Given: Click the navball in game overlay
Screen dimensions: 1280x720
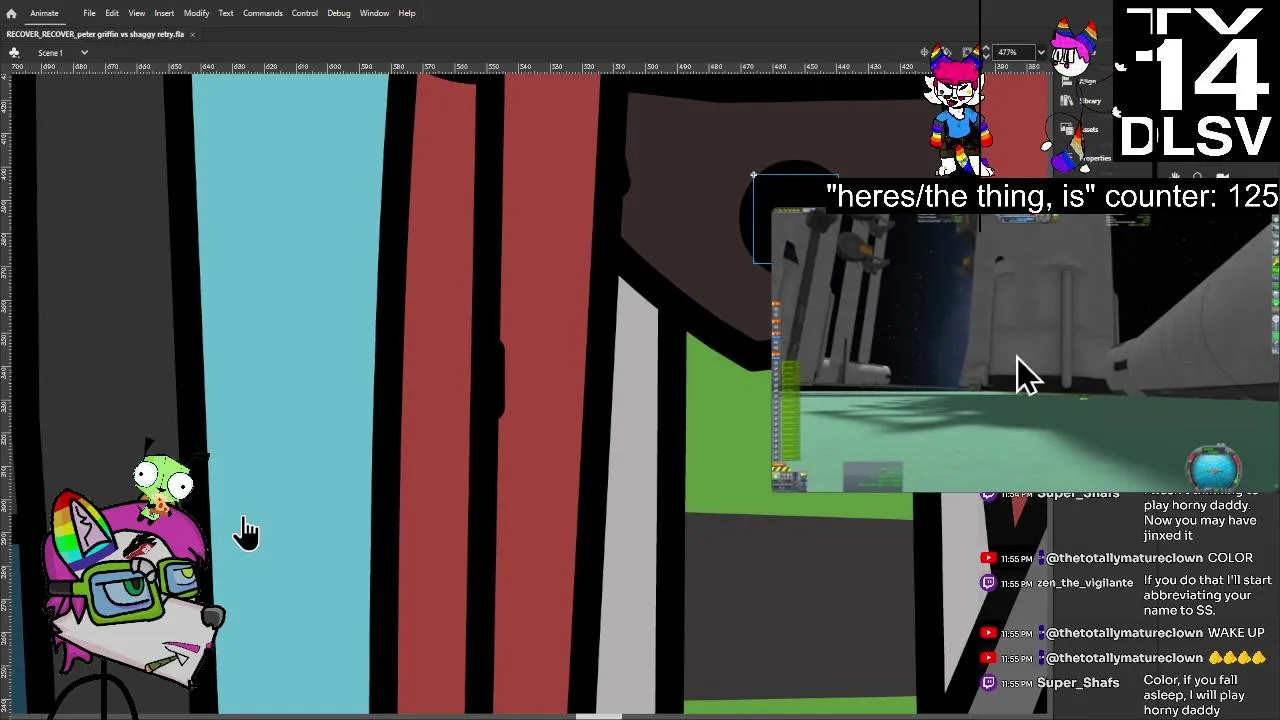Looking at the screenshot, I should (x=1215, y=468).
